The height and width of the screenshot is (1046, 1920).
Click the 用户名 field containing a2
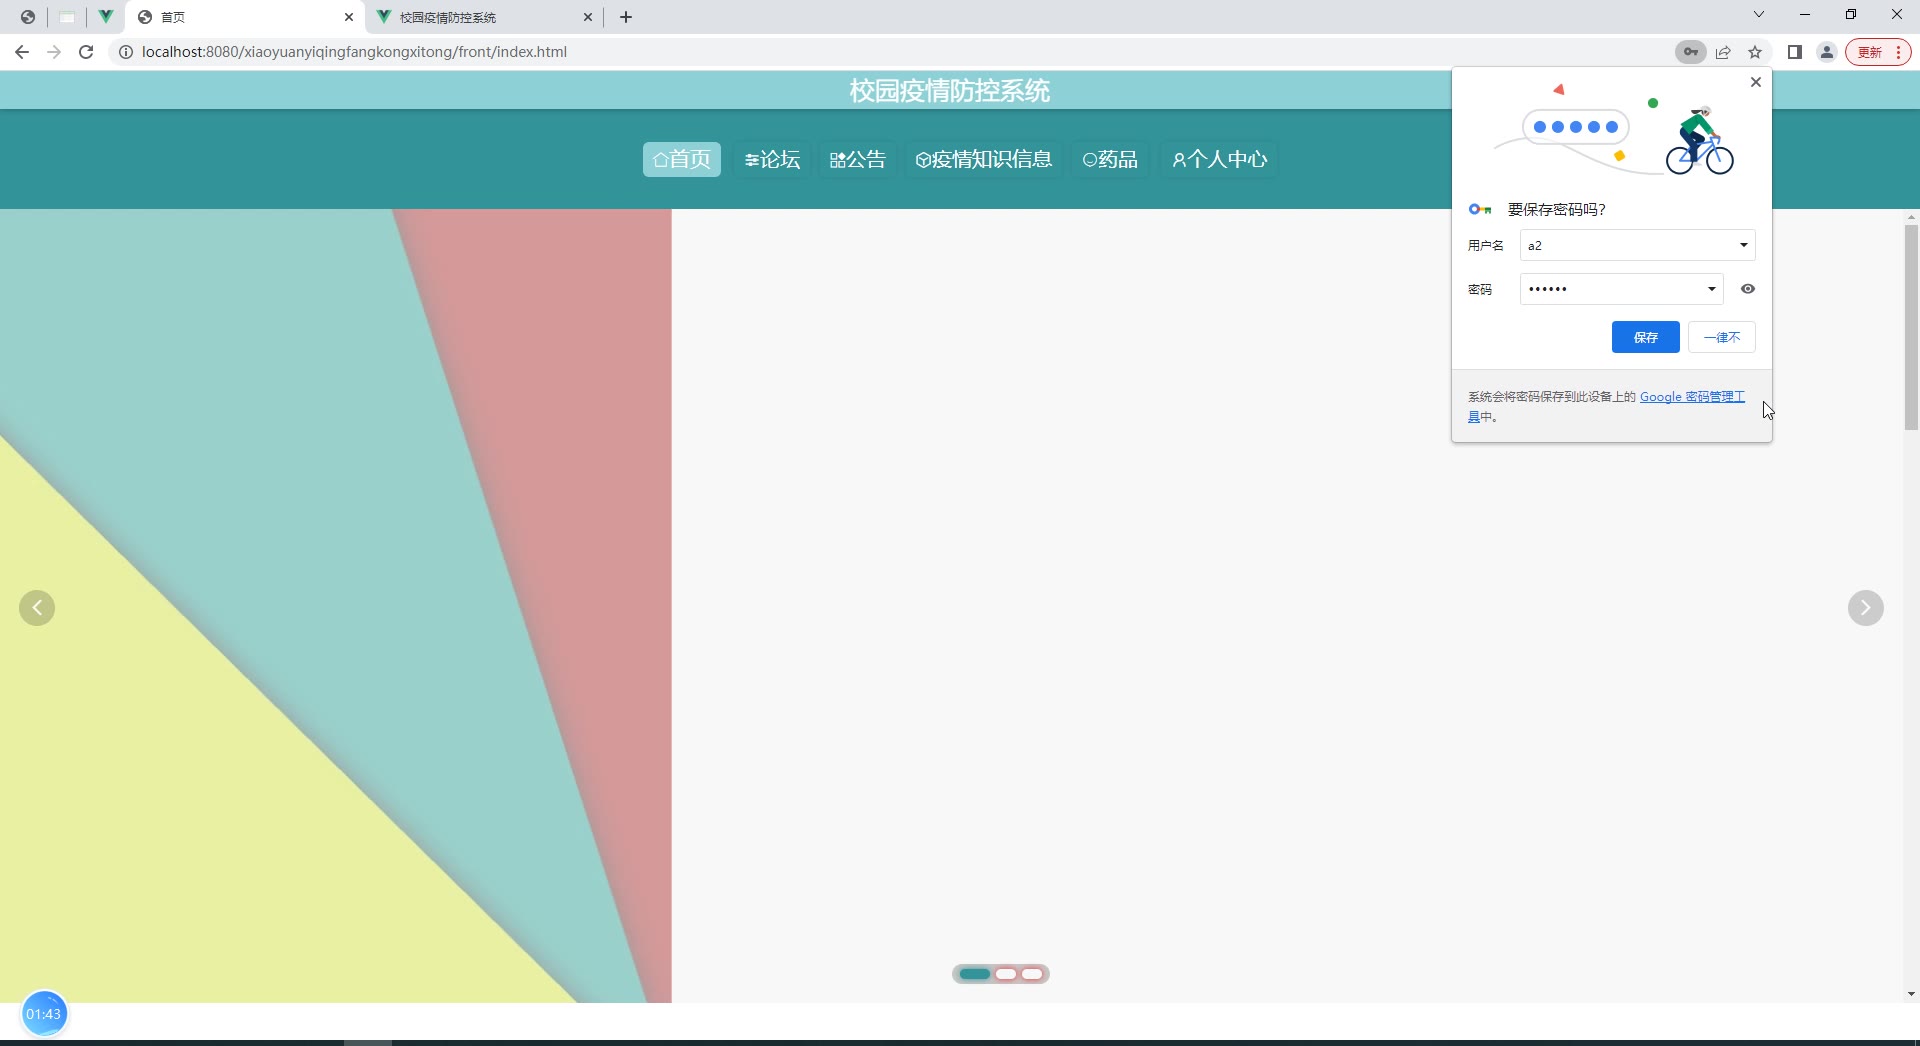(1638, 245)
